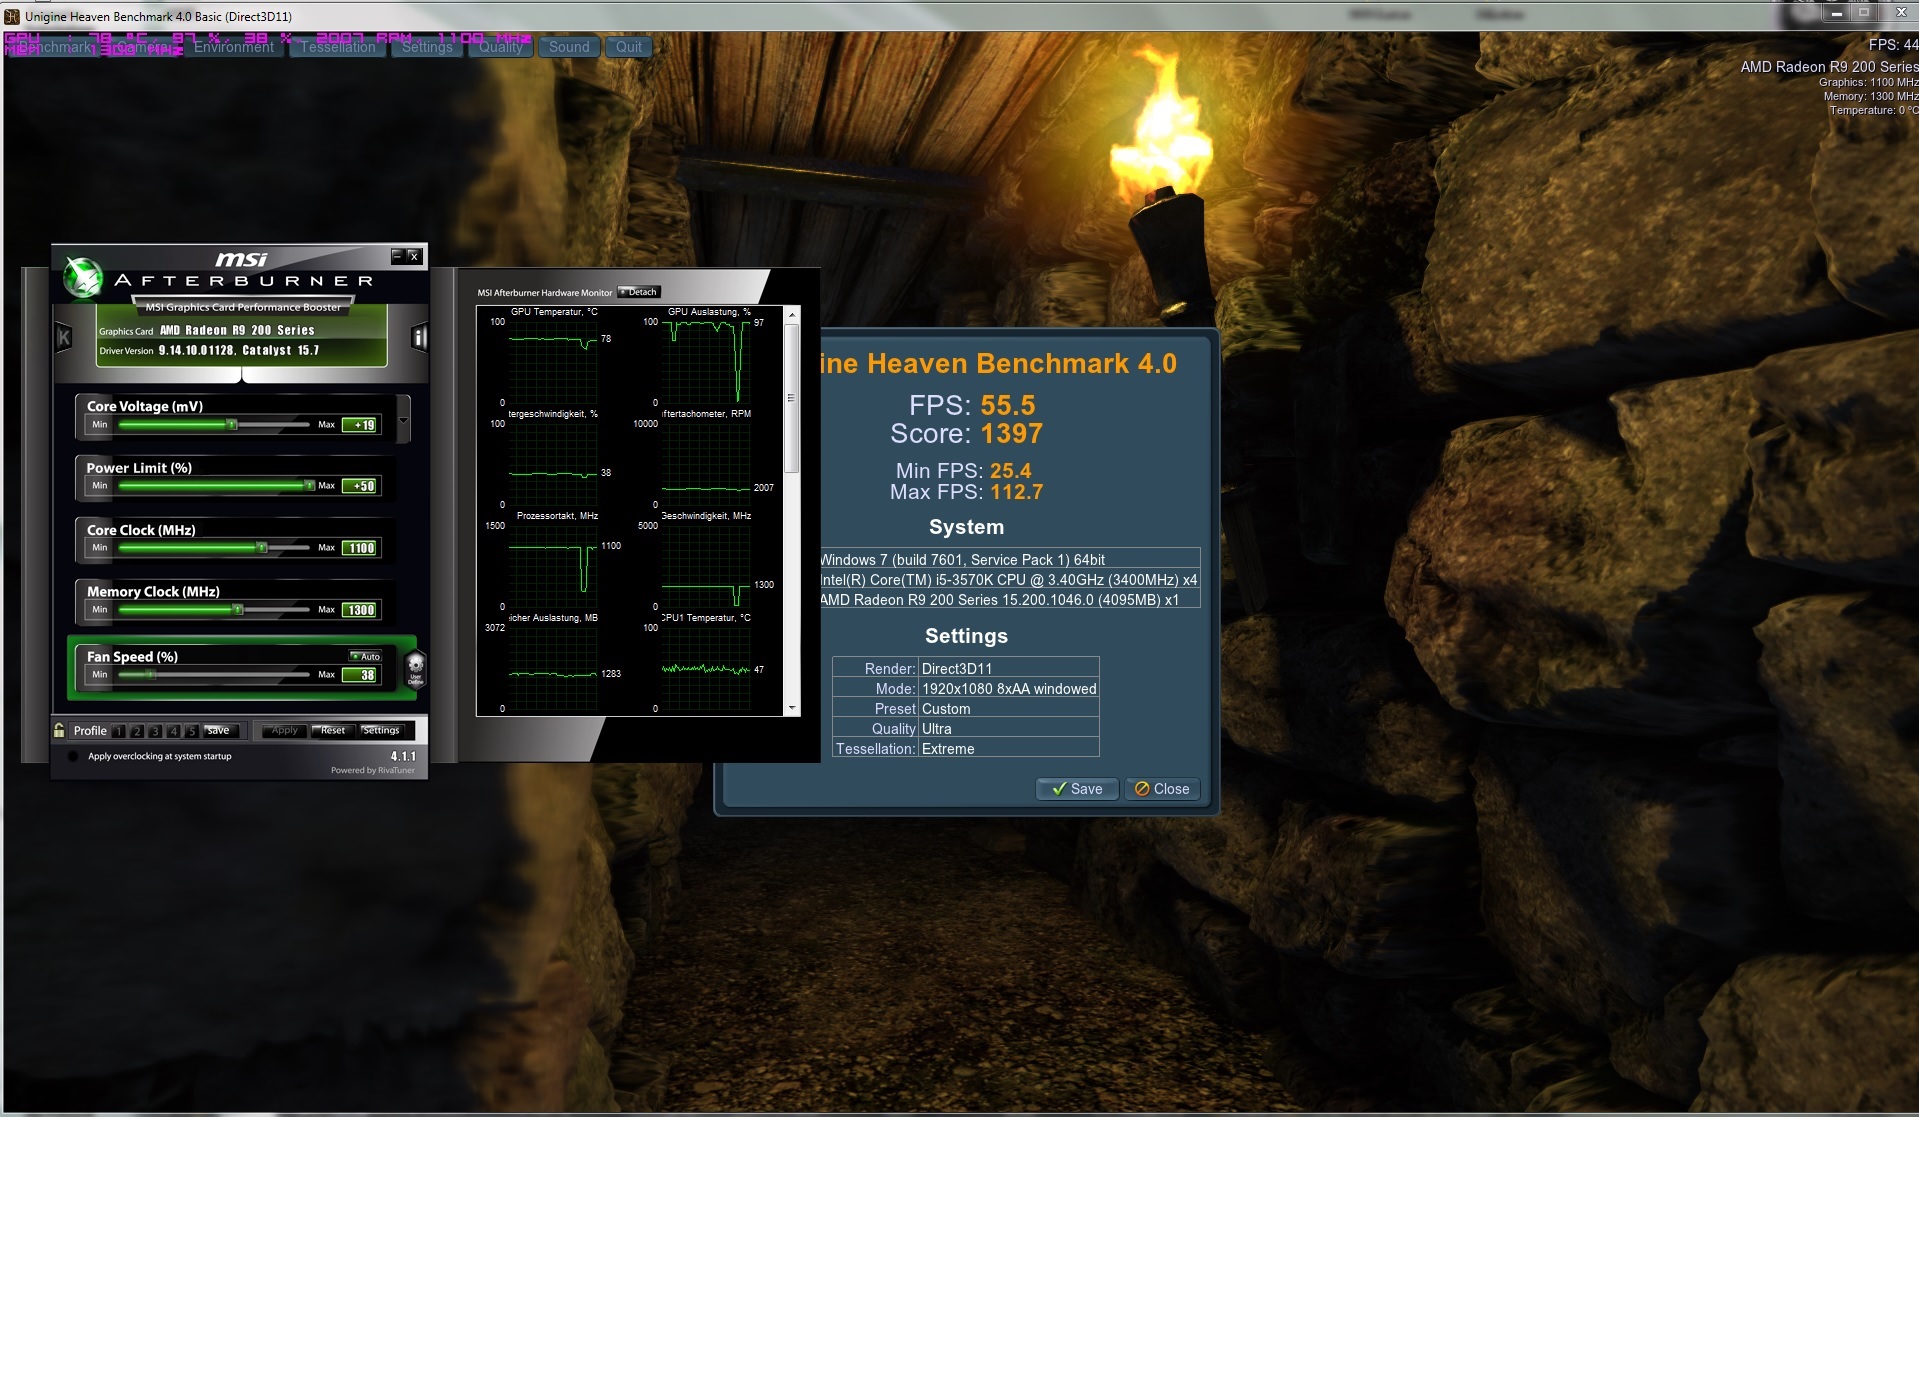The width and height of the screenshot is (1919, 1383).
Task: Click the Render 'Direct3D11' cell
Action: [x=1009, y=669]
